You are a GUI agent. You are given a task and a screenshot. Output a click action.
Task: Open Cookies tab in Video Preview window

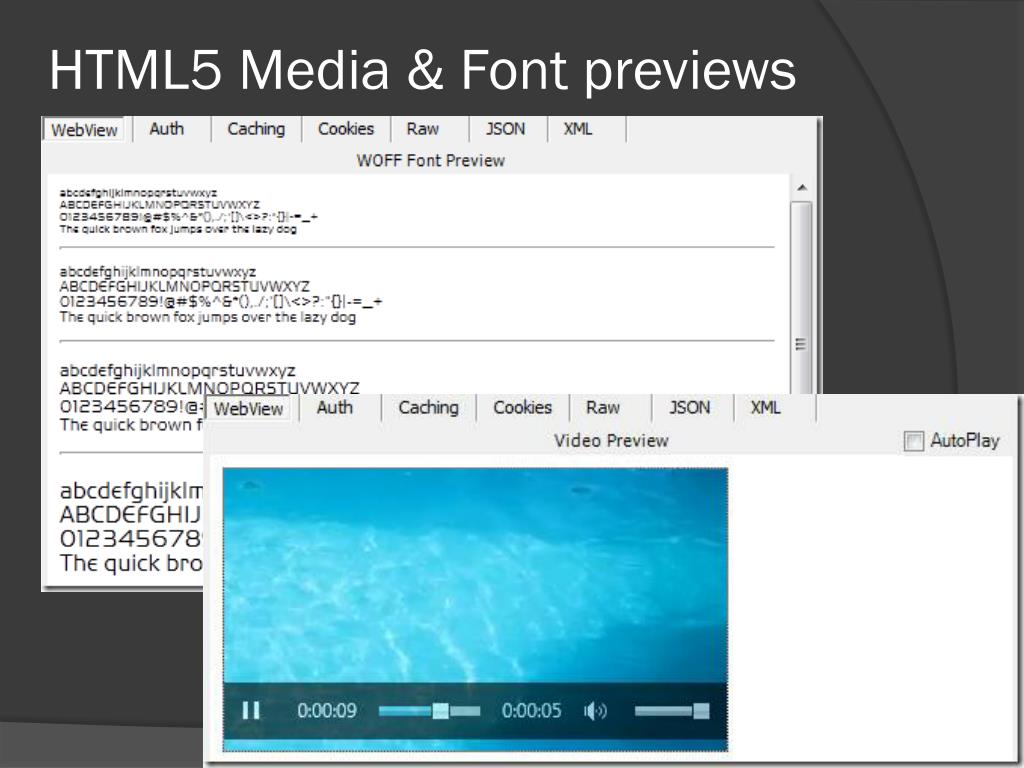[522, 408]
